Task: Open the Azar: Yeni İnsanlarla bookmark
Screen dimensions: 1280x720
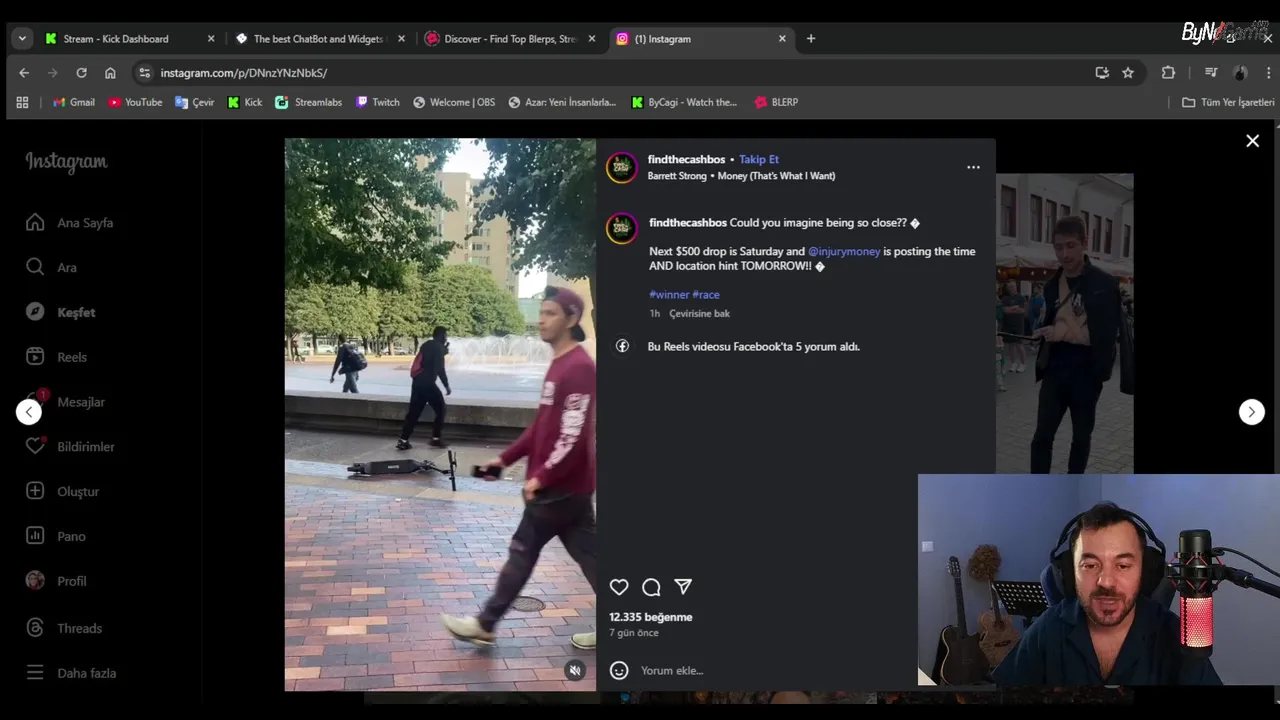Action: [562, 102]
